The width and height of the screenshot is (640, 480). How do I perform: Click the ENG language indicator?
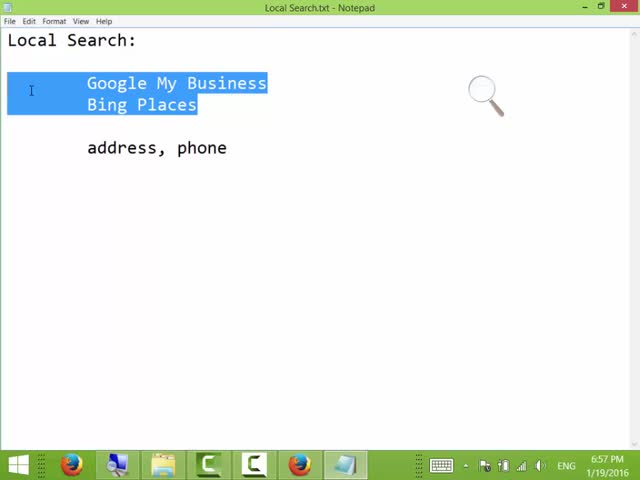tap(566, 466)
